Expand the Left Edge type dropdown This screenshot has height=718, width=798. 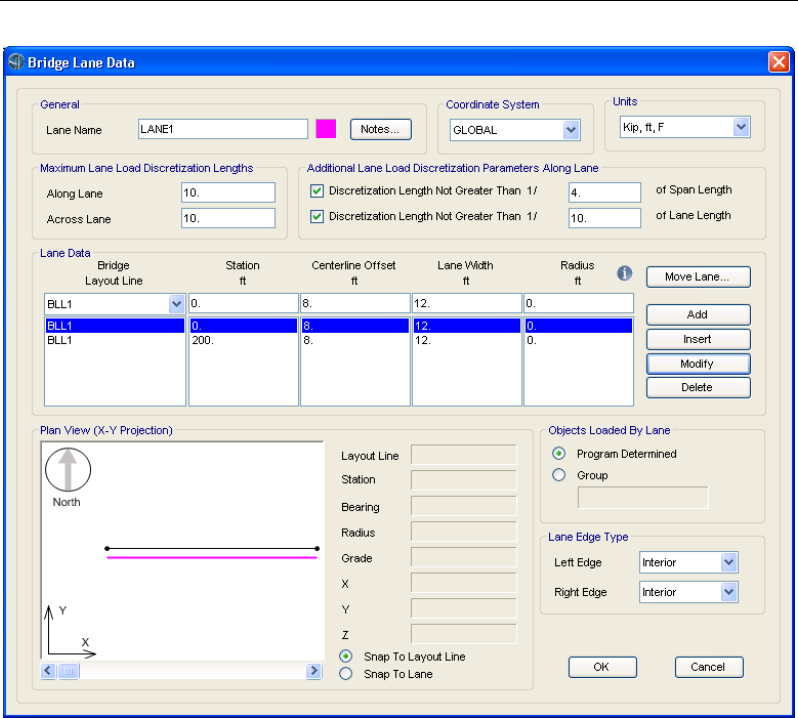pos(728,562)
